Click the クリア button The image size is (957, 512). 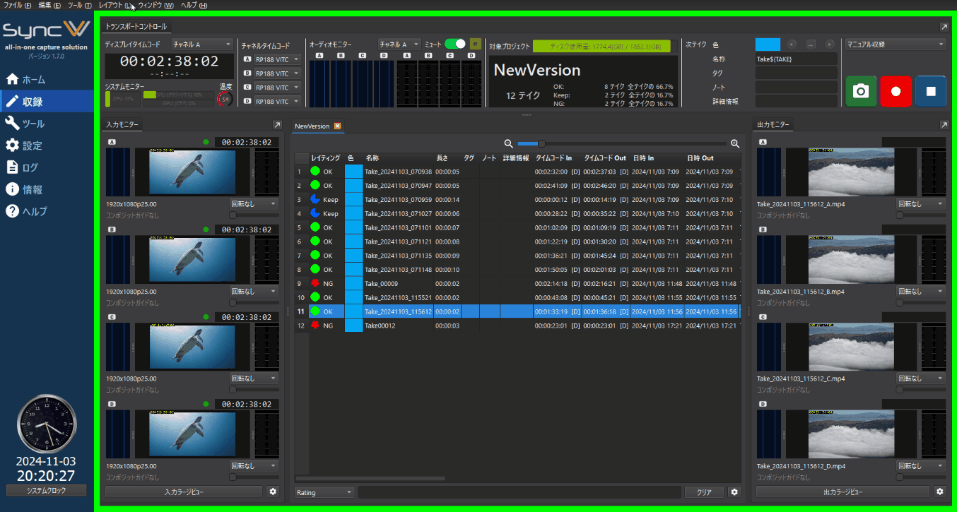tap(704, 492)
